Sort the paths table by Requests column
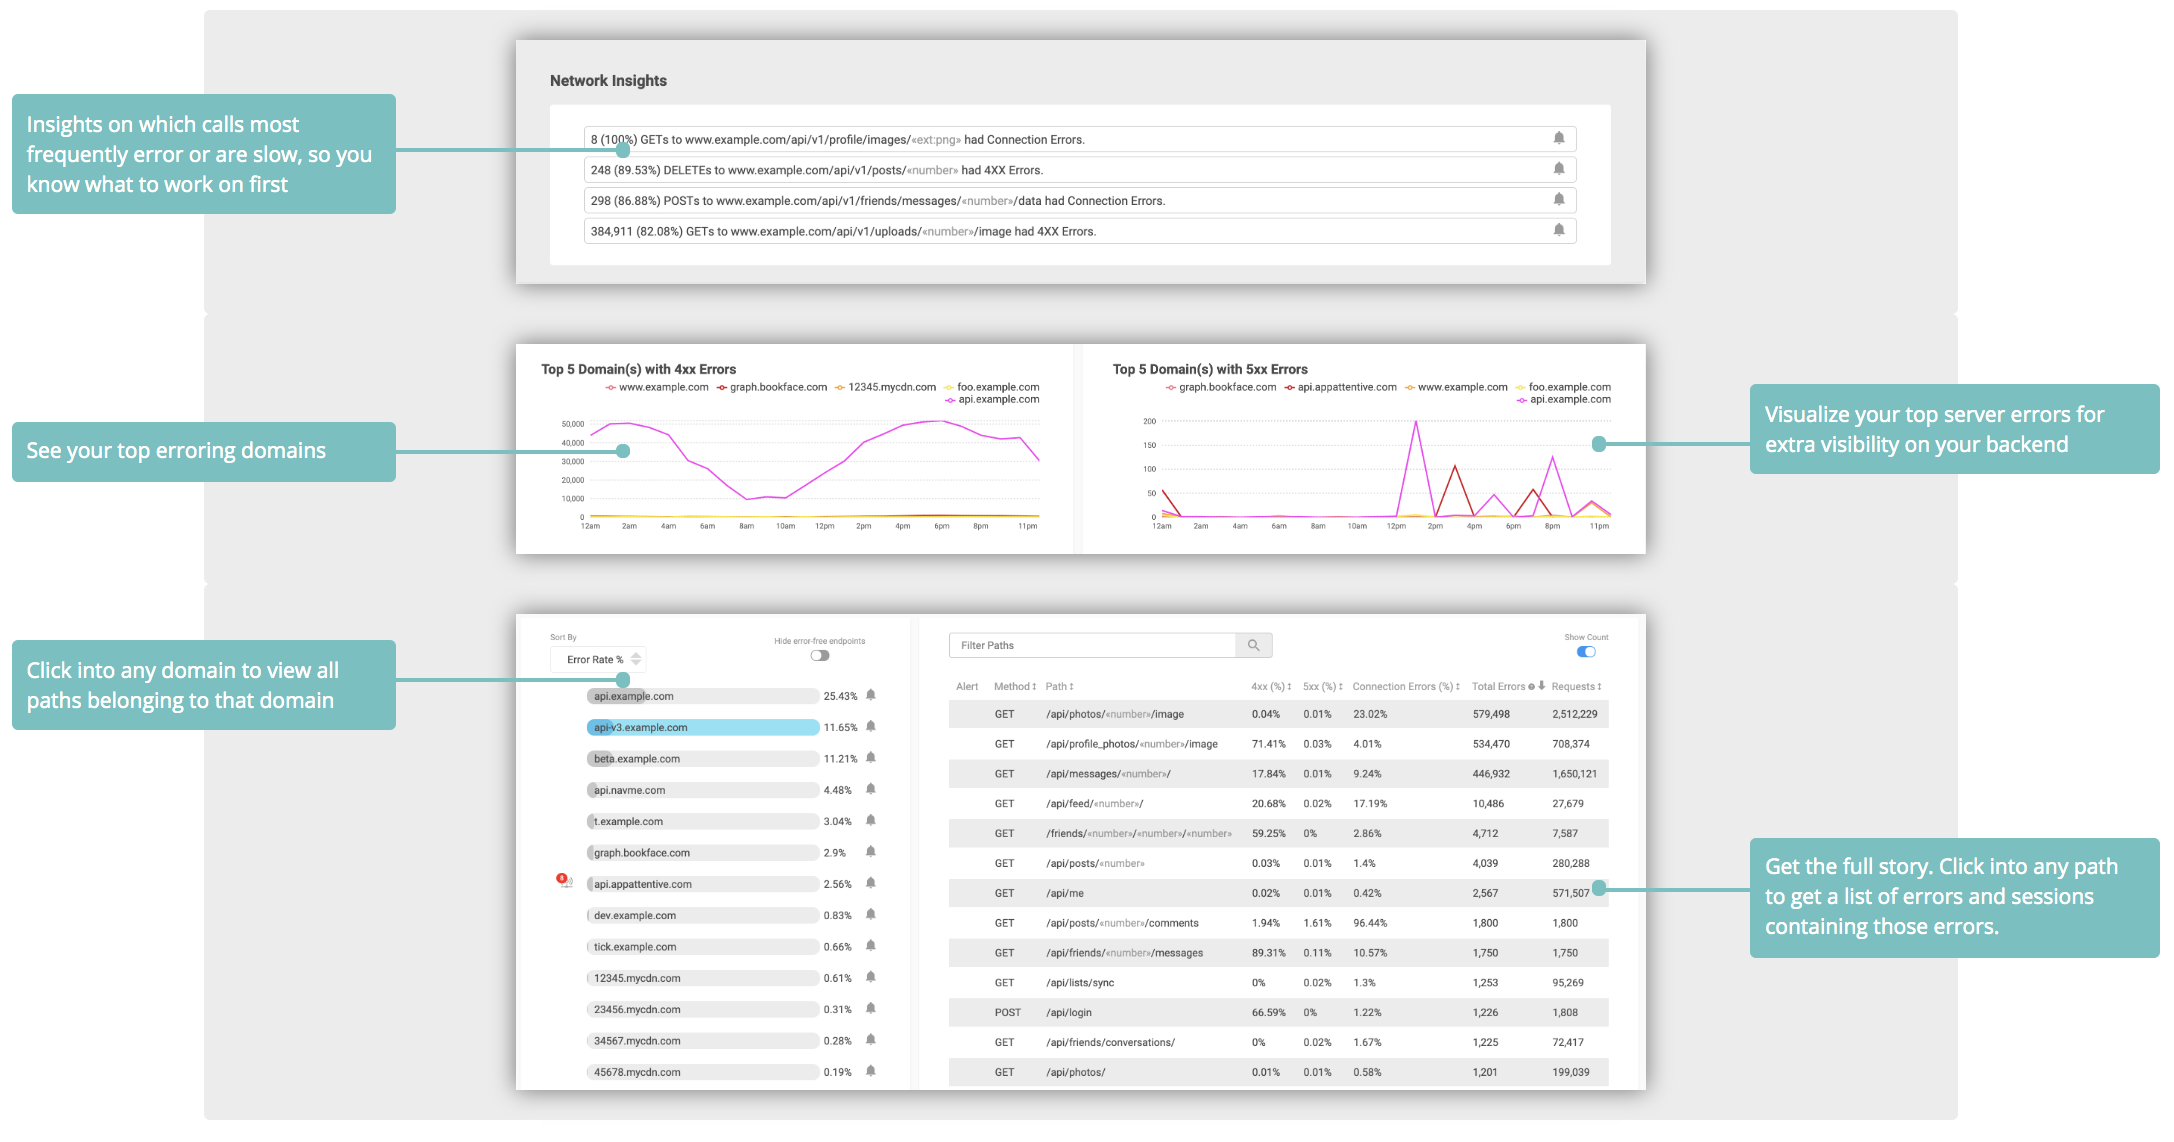Screen dimensions: 2174x1142 [1600, 687]
